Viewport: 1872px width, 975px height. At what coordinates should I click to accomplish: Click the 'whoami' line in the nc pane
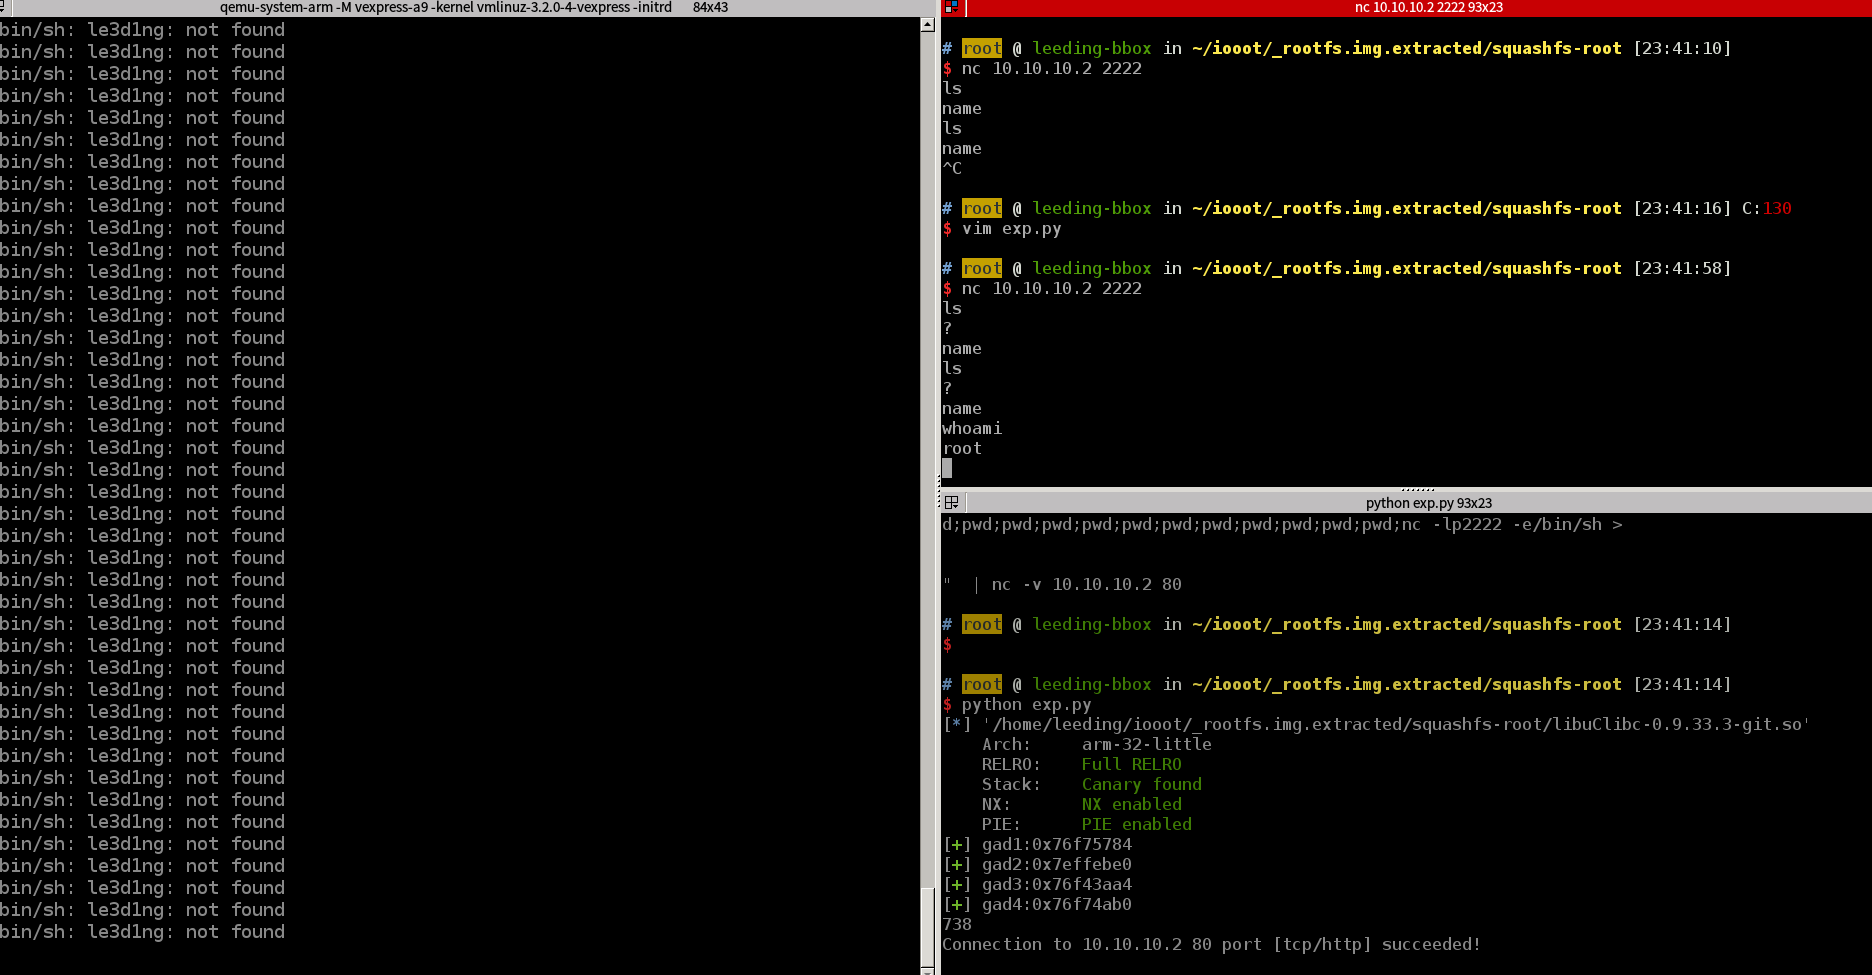pos(971,428)
